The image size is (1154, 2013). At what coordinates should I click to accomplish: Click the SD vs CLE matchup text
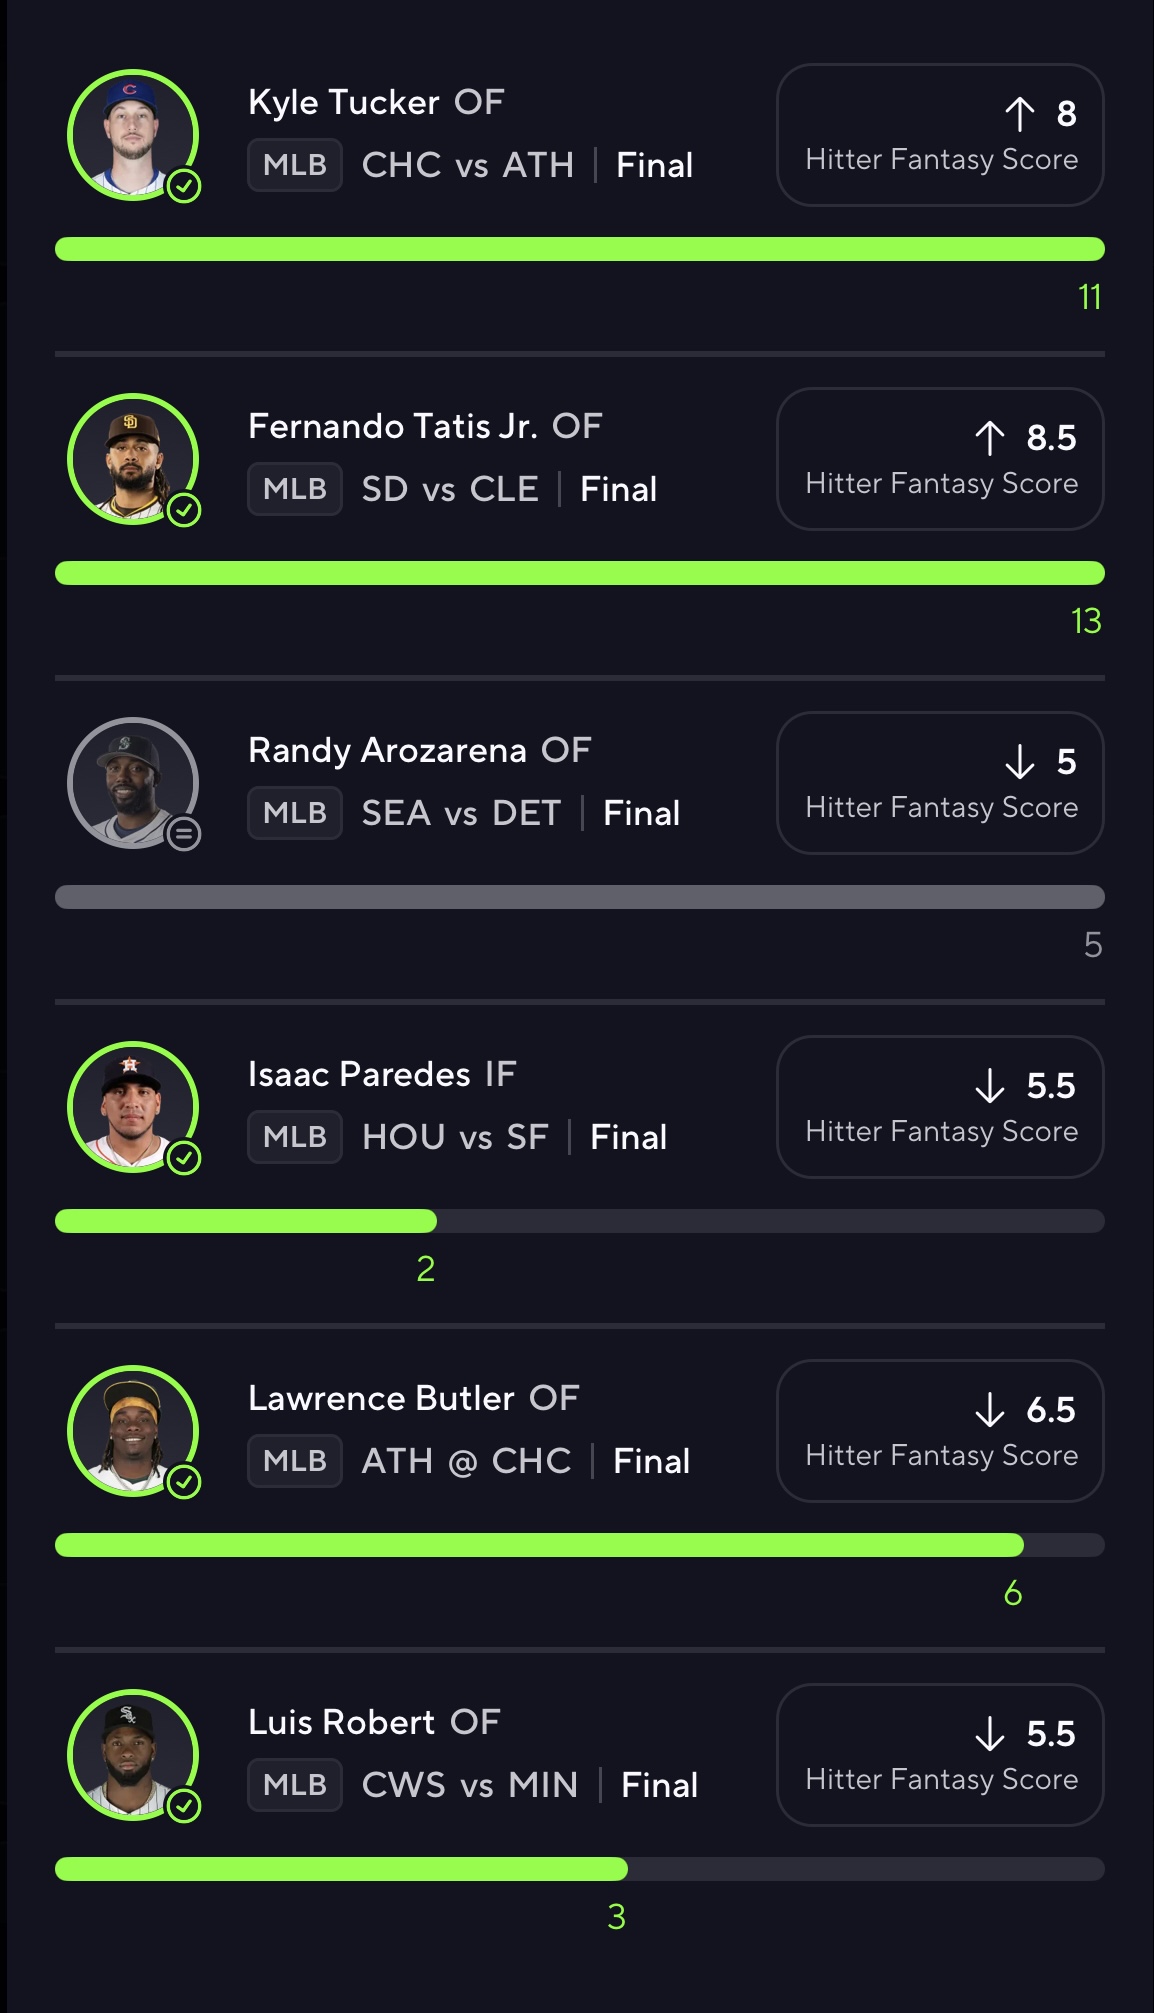[x=450, y=489]
